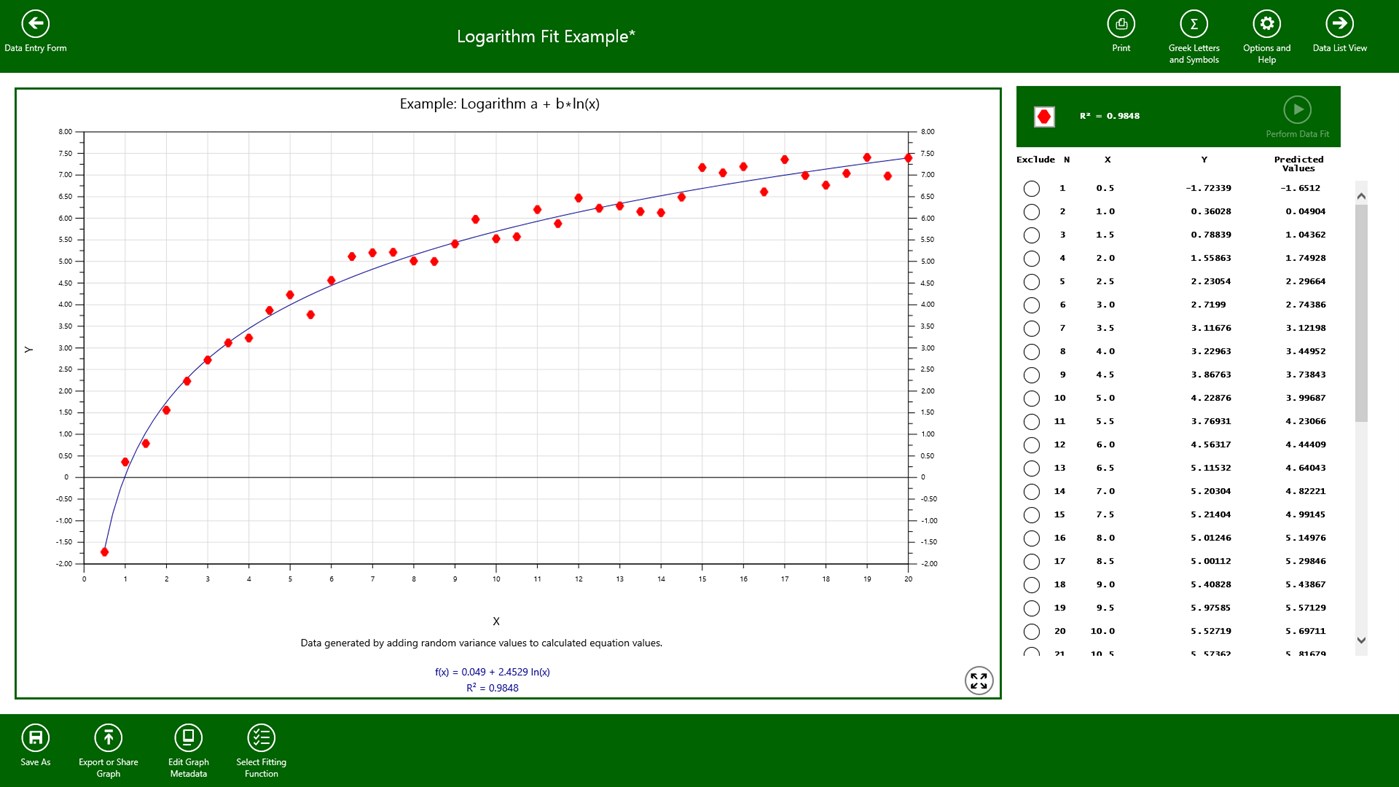Mark point 16 with X 8.0 excluded
Screen dimensions: 1399x787
click(1031, 538)
